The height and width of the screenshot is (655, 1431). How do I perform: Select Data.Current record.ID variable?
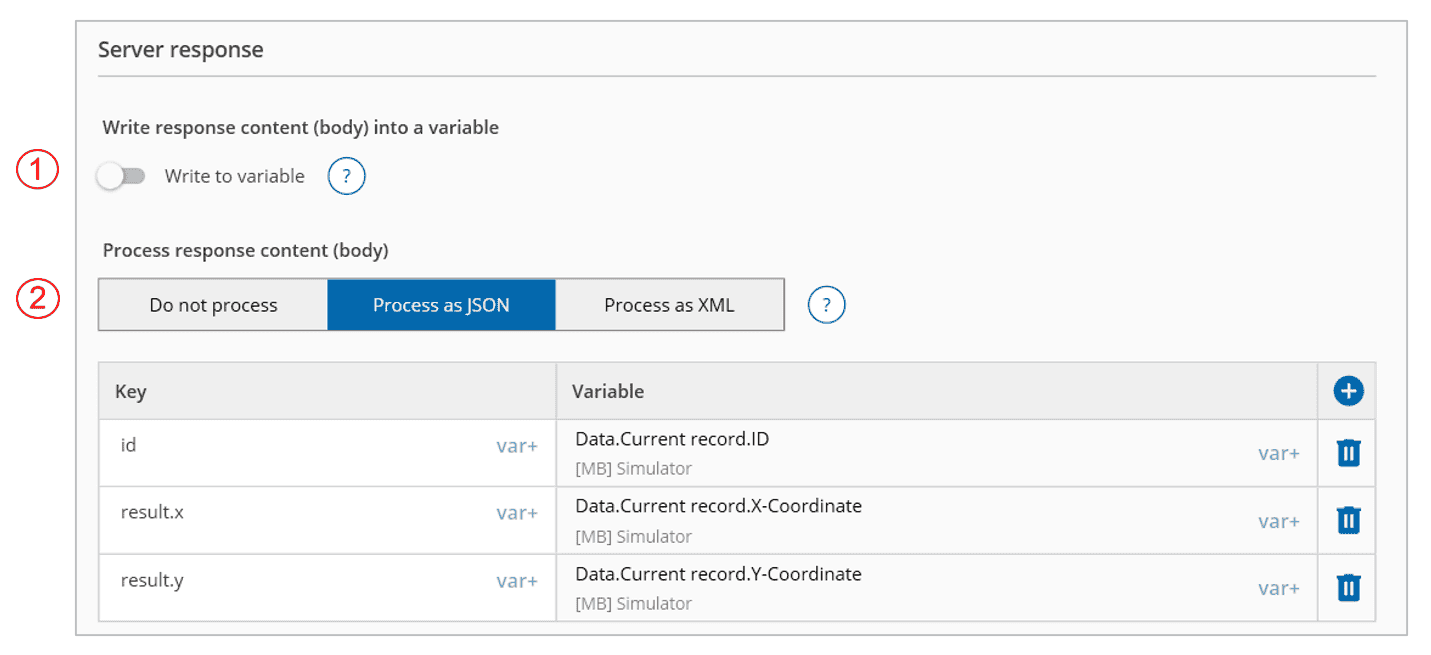tap(672, 439)
